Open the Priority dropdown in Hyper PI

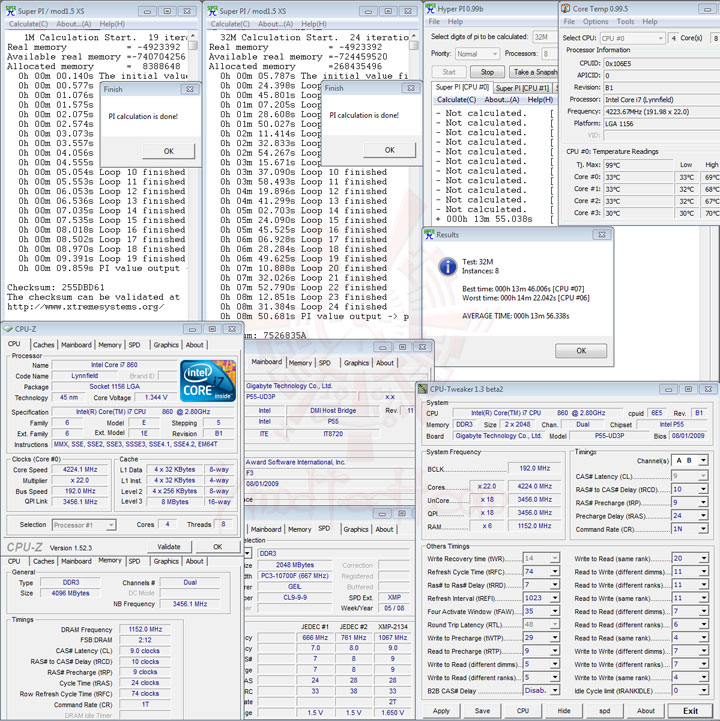tap(477, 54)
